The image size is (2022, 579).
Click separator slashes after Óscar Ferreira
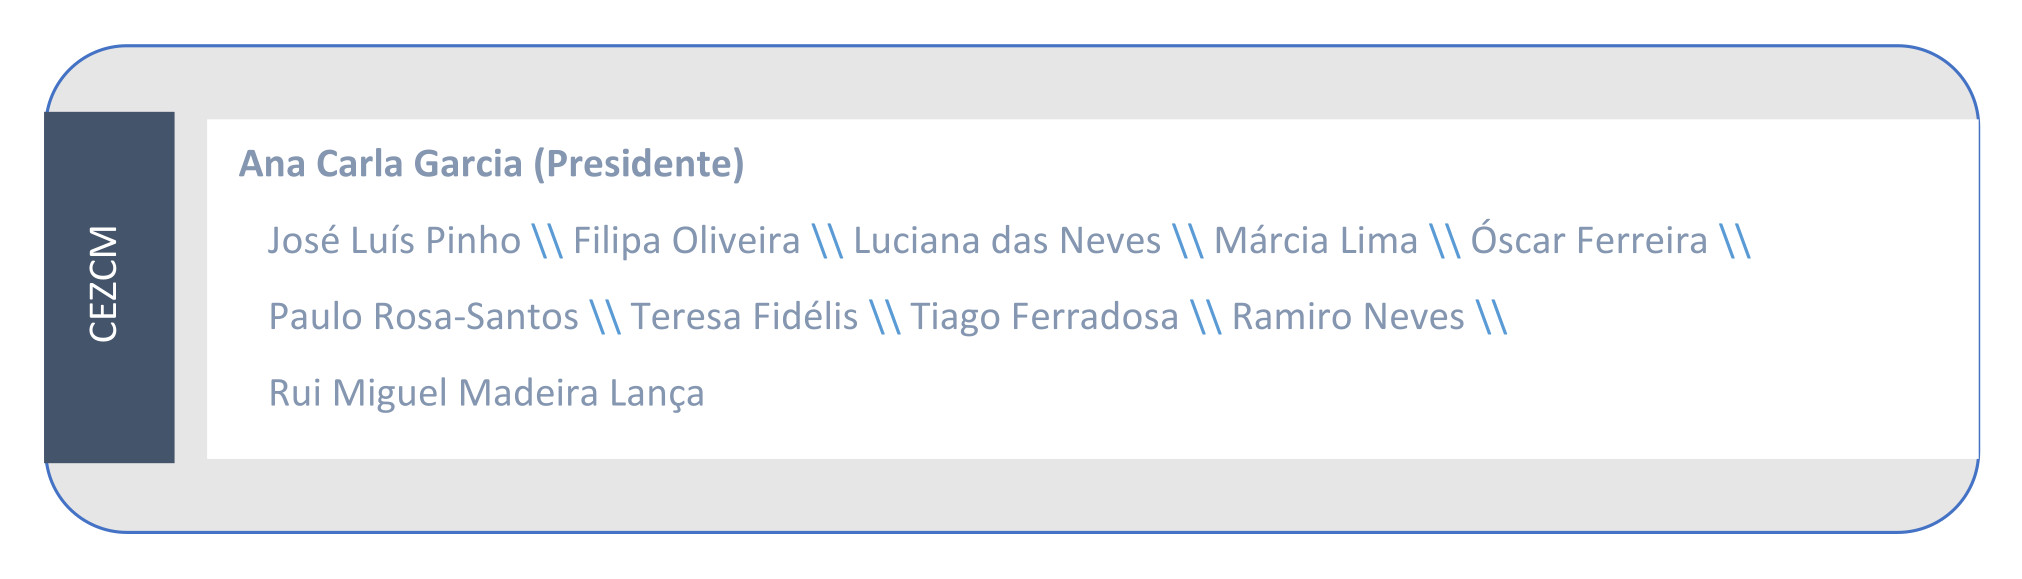(1735, 241)
